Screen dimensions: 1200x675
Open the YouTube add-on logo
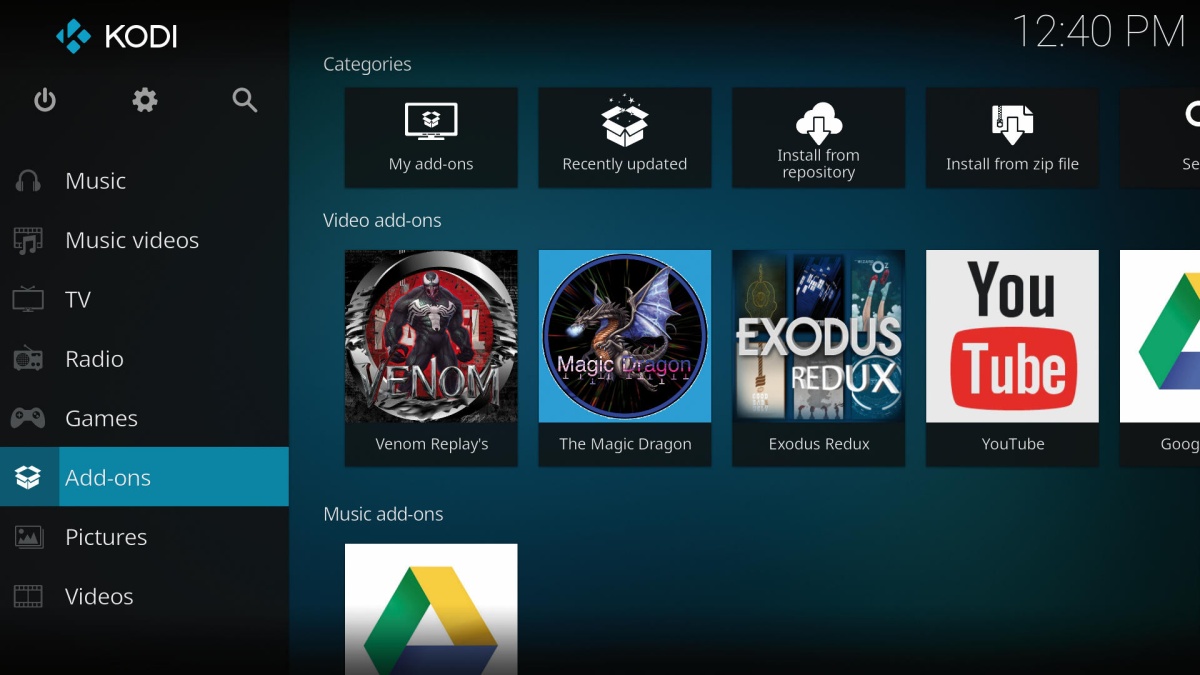(x=1013, y=336)
